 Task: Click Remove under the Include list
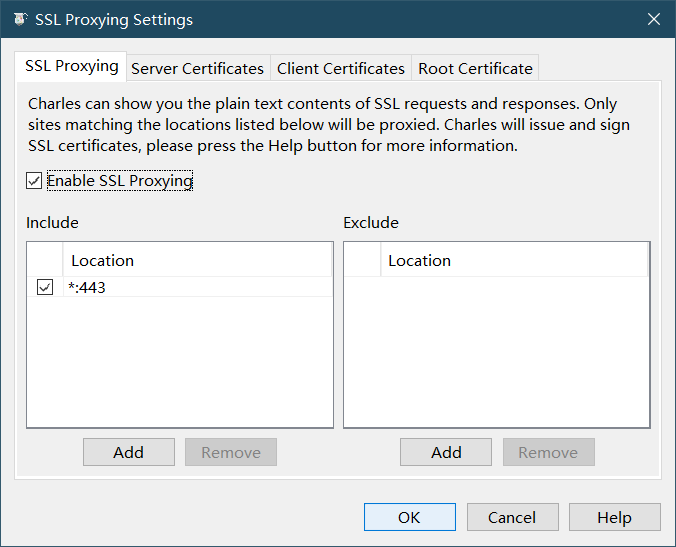click(231, 452)
